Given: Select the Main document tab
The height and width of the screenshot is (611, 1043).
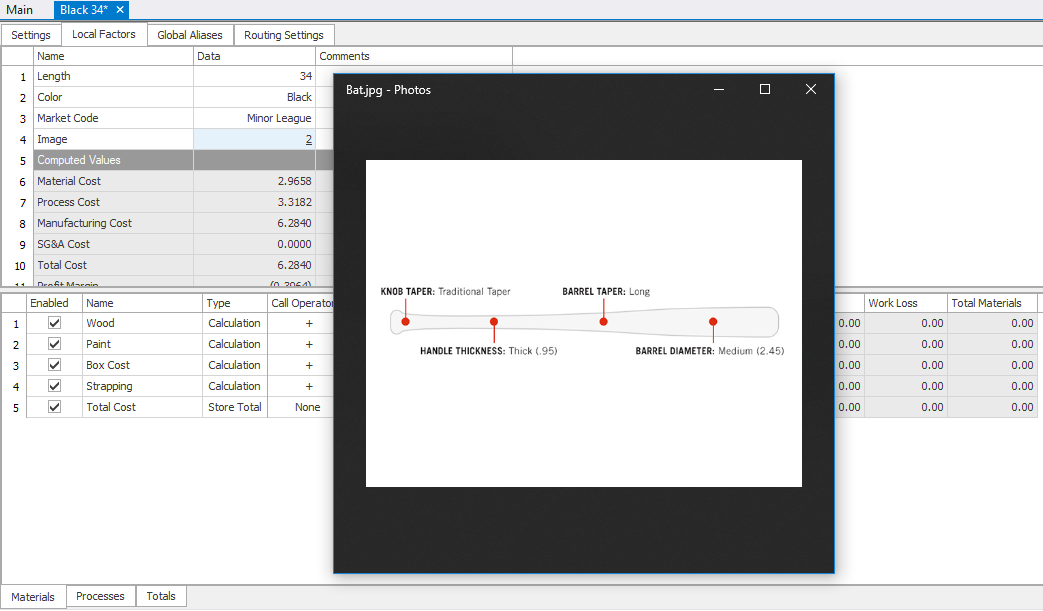Looking at the screenshot, I should [x=19, y=10].
